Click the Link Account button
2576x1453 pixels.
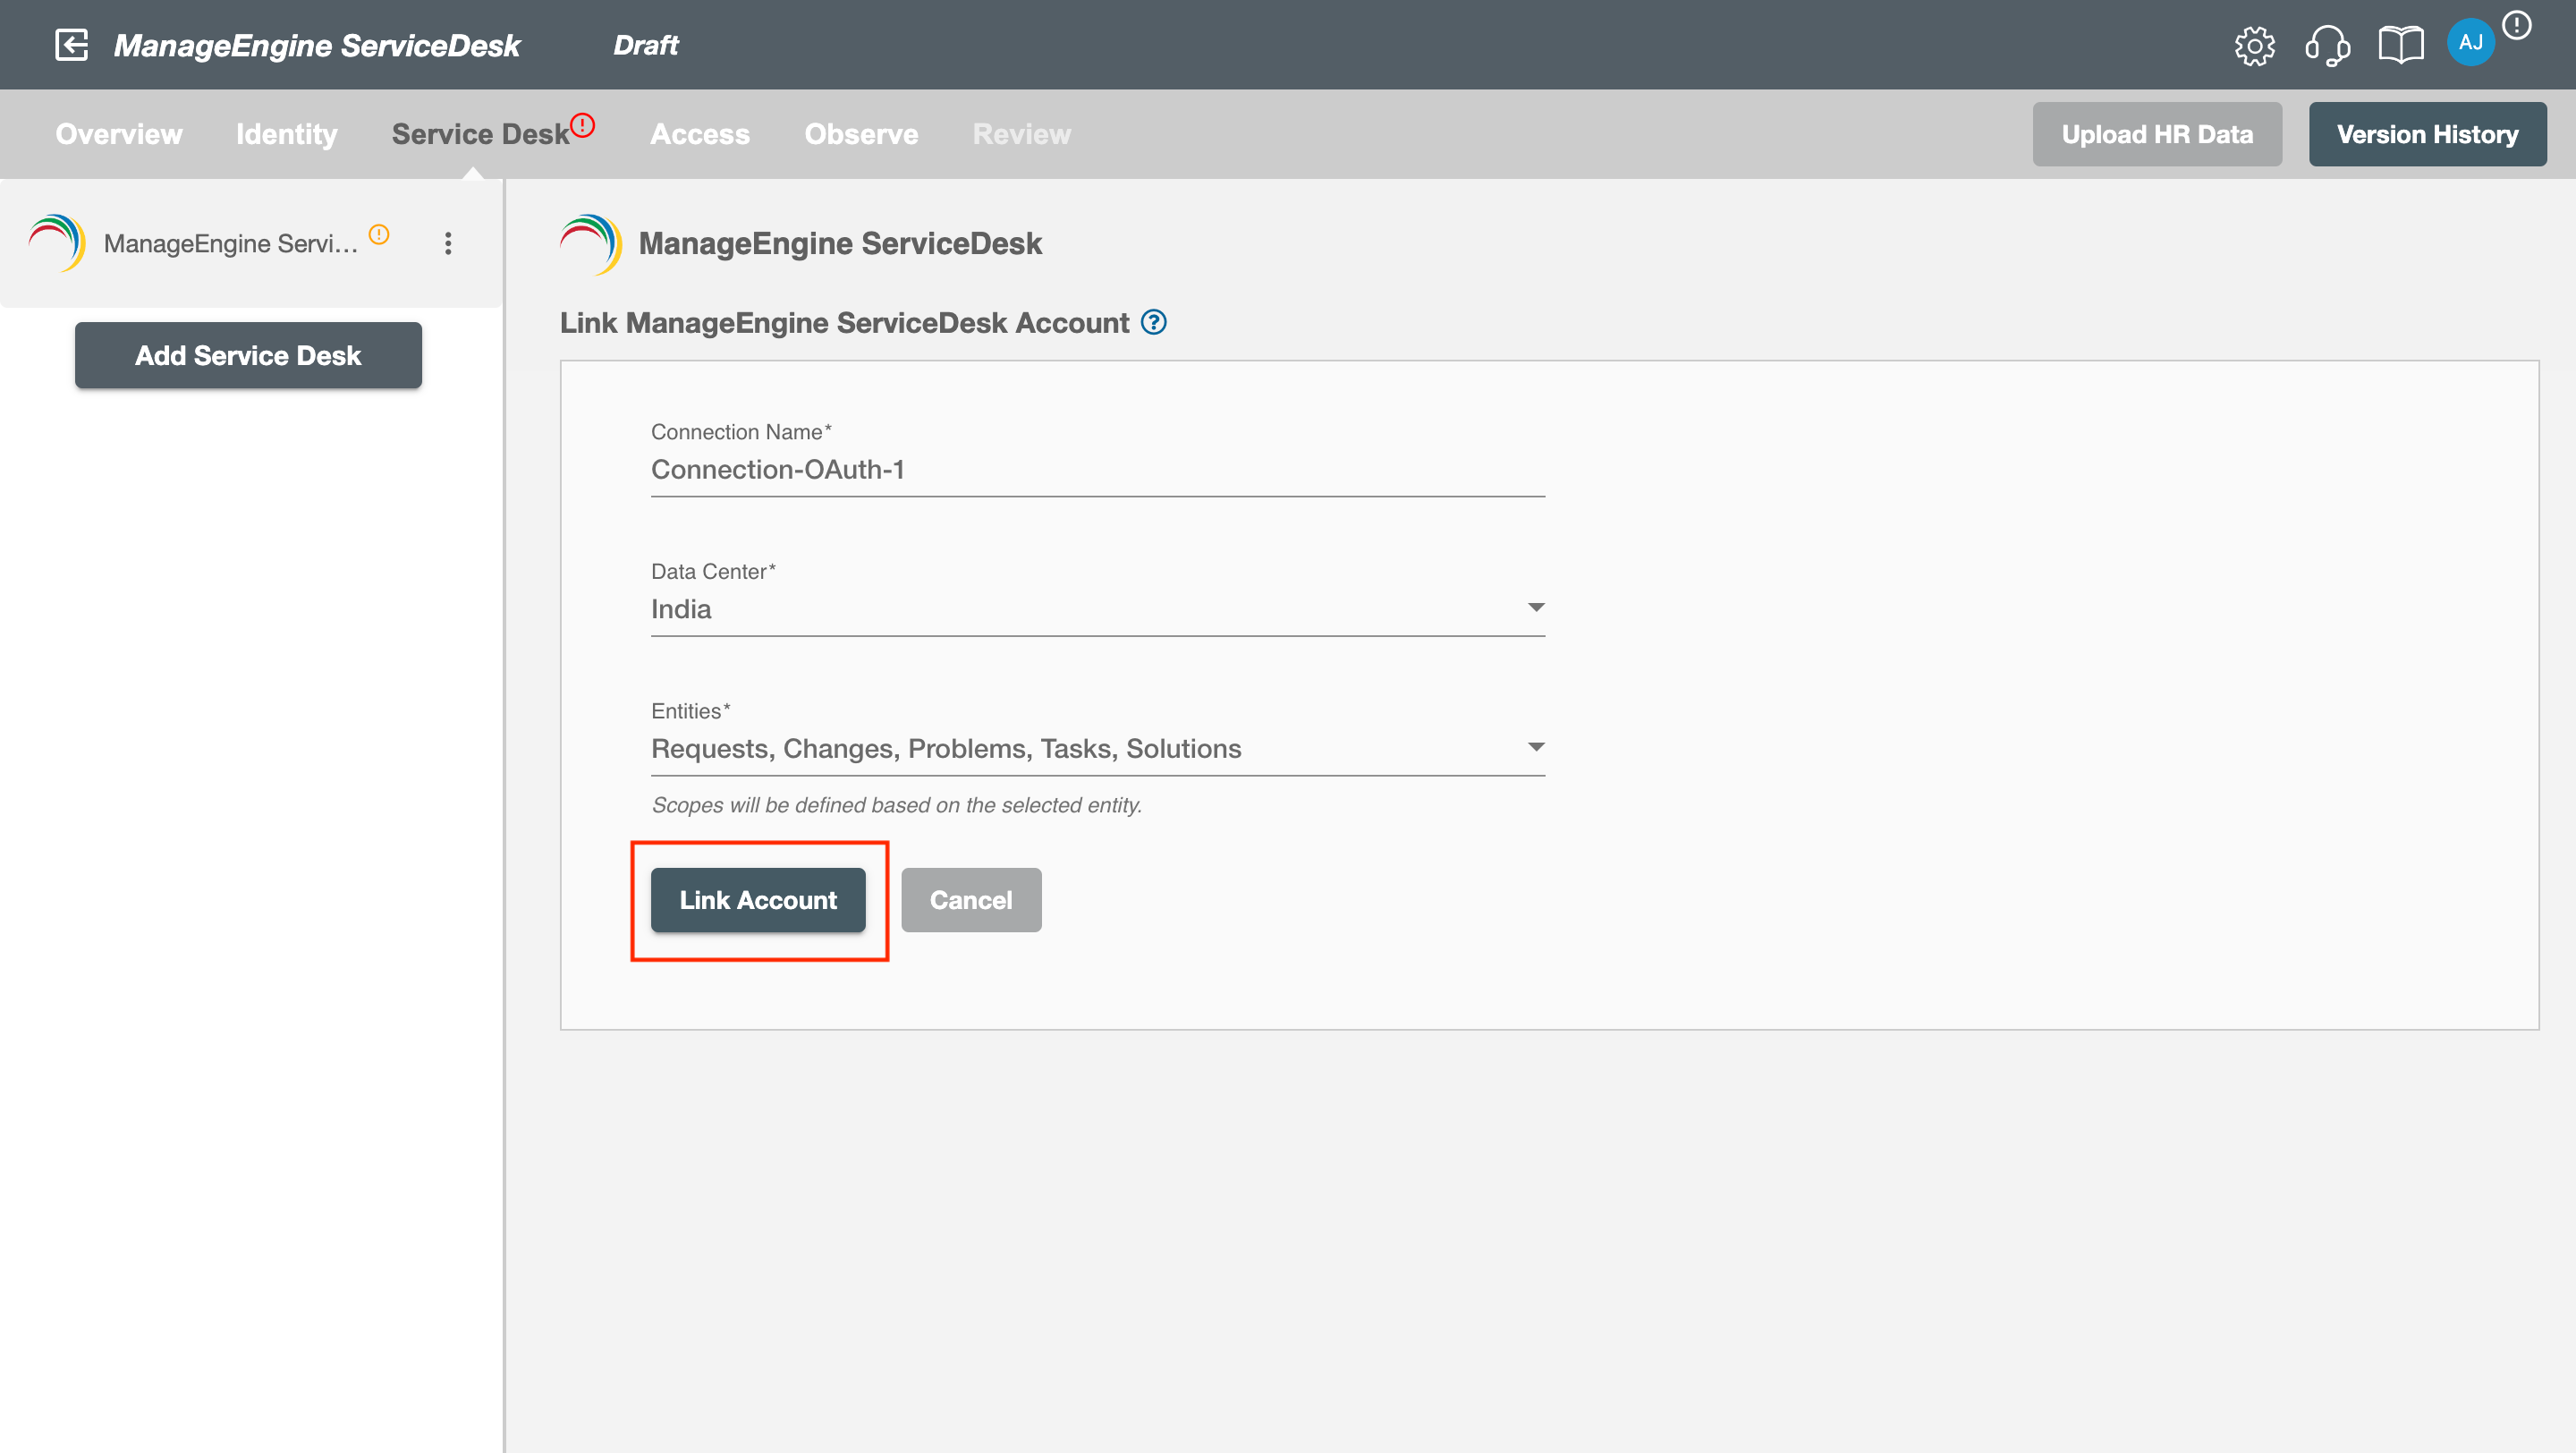[758, 899]
